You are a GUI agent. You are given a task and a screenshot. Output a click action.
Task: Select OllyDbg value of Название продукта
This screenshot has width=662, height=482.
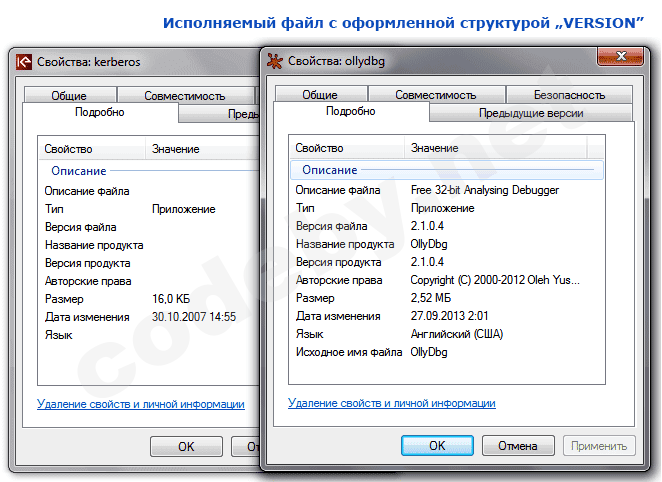pos(429,244)
